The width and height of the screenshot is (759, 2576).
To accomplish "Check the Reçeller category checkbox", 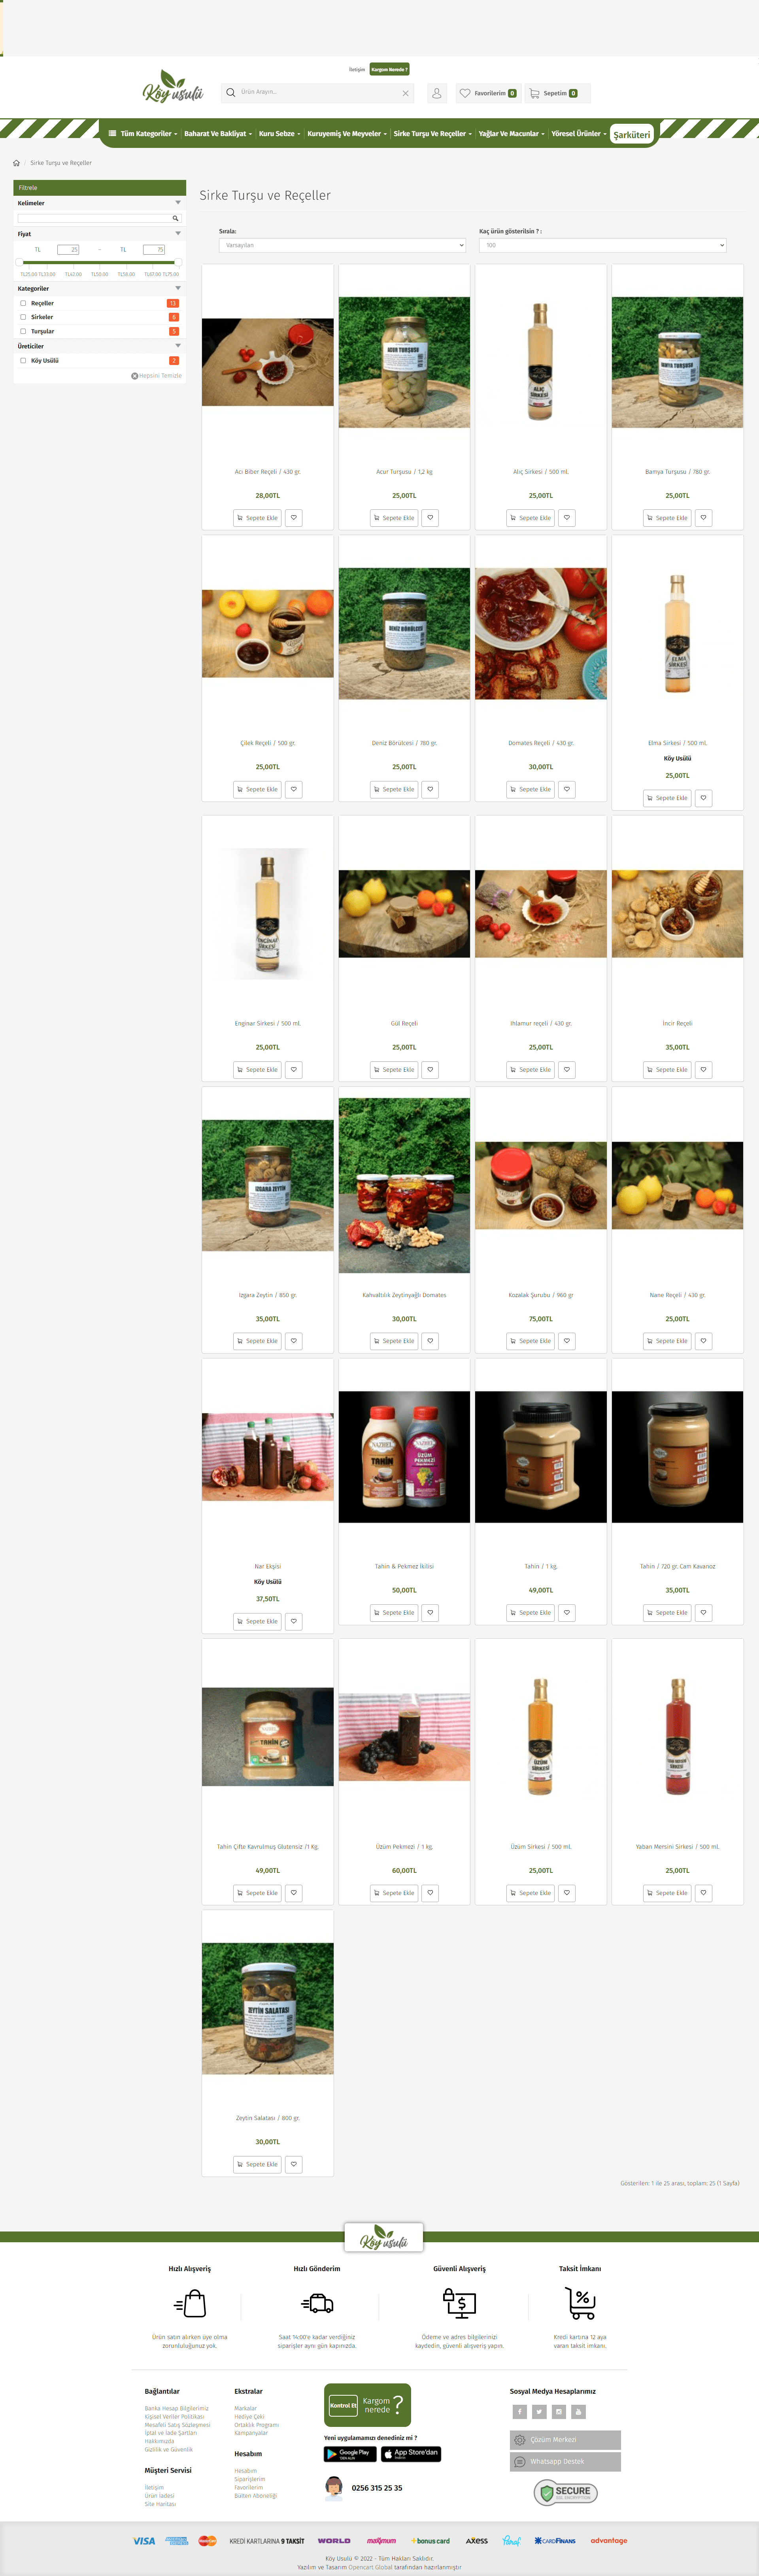I will (23, 303).
